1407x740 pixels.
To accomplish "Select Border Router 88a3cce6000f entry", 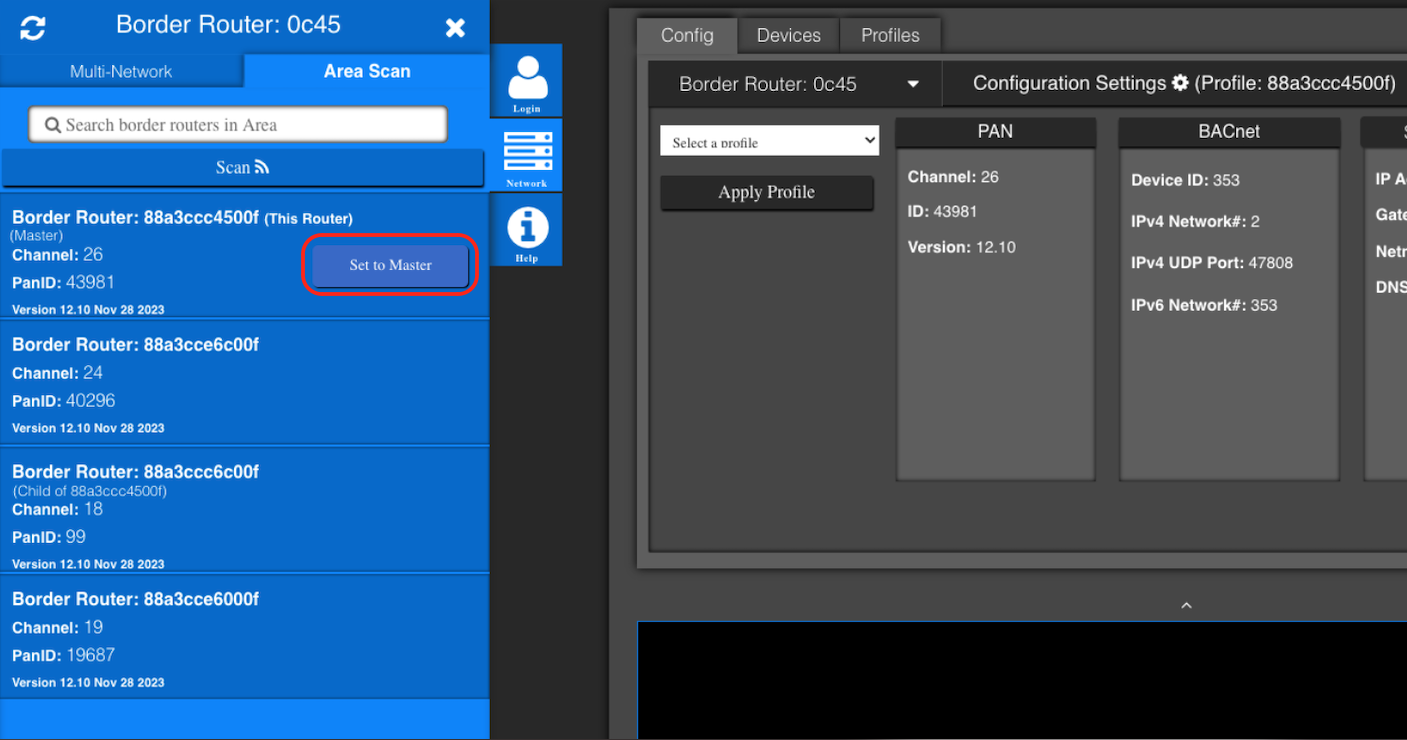I will pyautogui.click(x=244, y=638).
